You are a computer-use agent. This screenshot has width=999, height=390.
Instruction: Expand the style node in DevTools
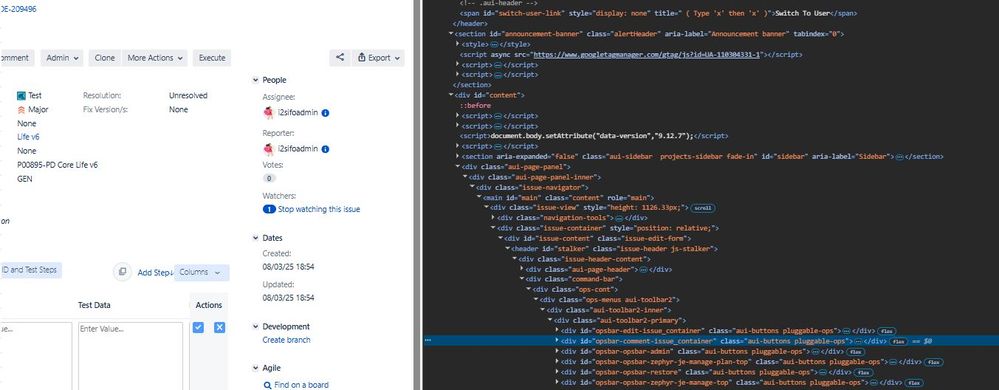coord(458,44)
